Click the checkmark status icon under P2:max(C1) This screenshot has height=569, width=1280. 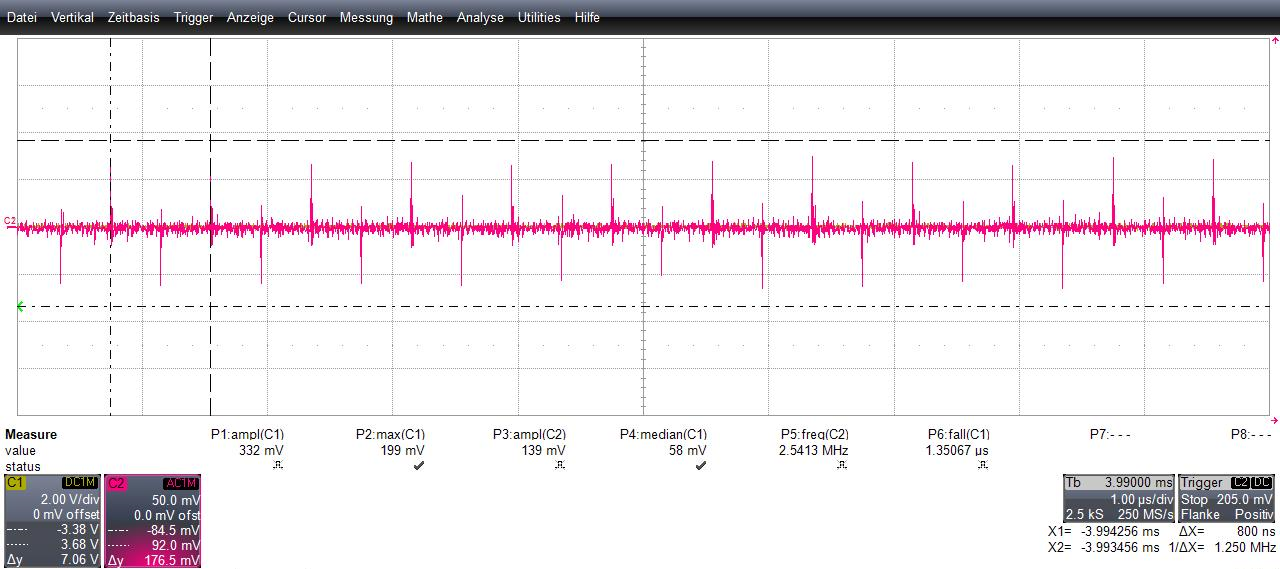(418, 466)
